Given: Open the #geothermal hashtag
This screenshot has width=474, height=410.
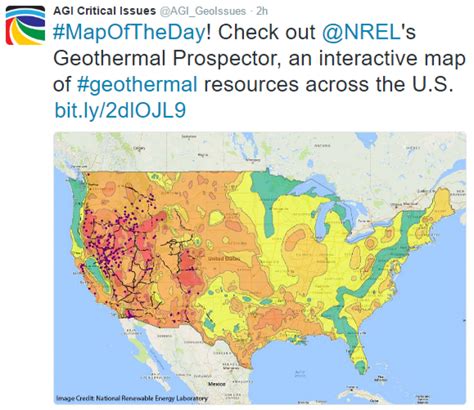Looking at the screenshot, I should 137,84.
